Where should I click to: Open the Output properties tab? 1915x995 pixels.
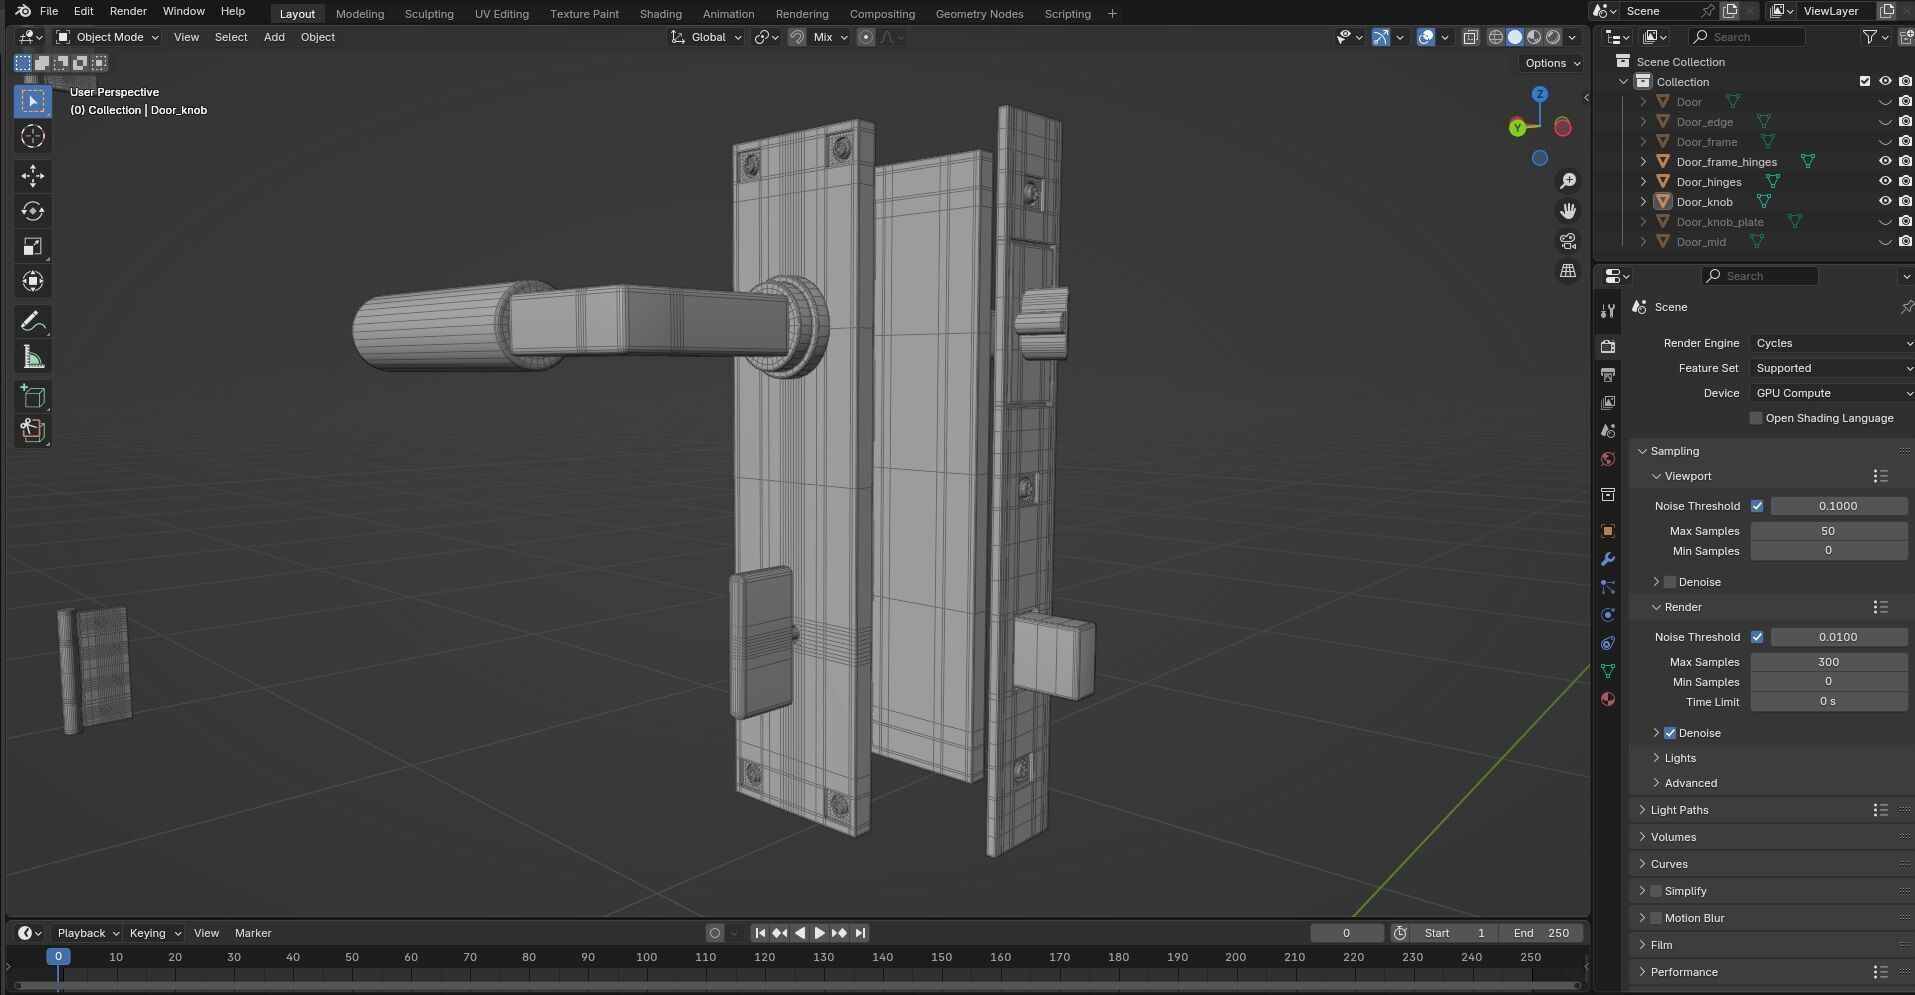click(1608, 375)
